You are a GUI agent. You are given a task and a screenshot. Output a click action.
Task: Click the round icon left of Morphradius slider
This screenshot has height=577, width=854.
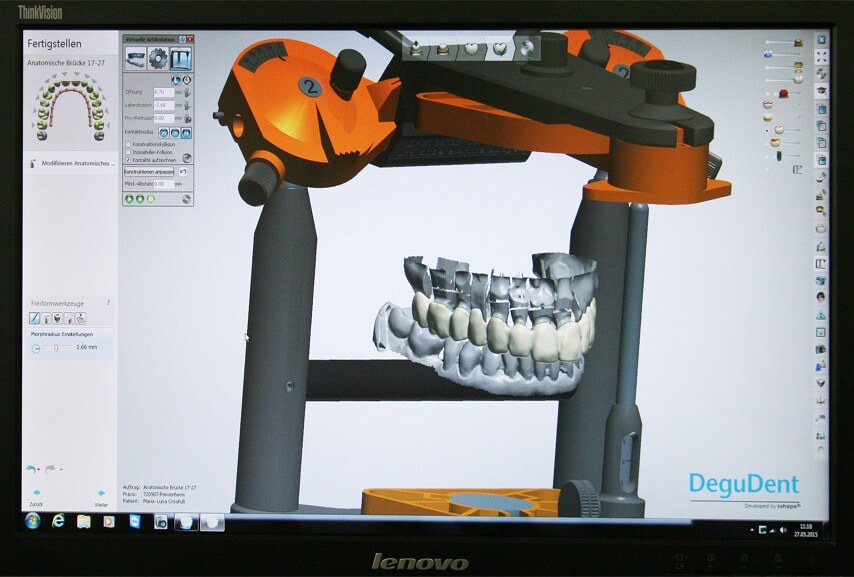[x=36, y=349]
